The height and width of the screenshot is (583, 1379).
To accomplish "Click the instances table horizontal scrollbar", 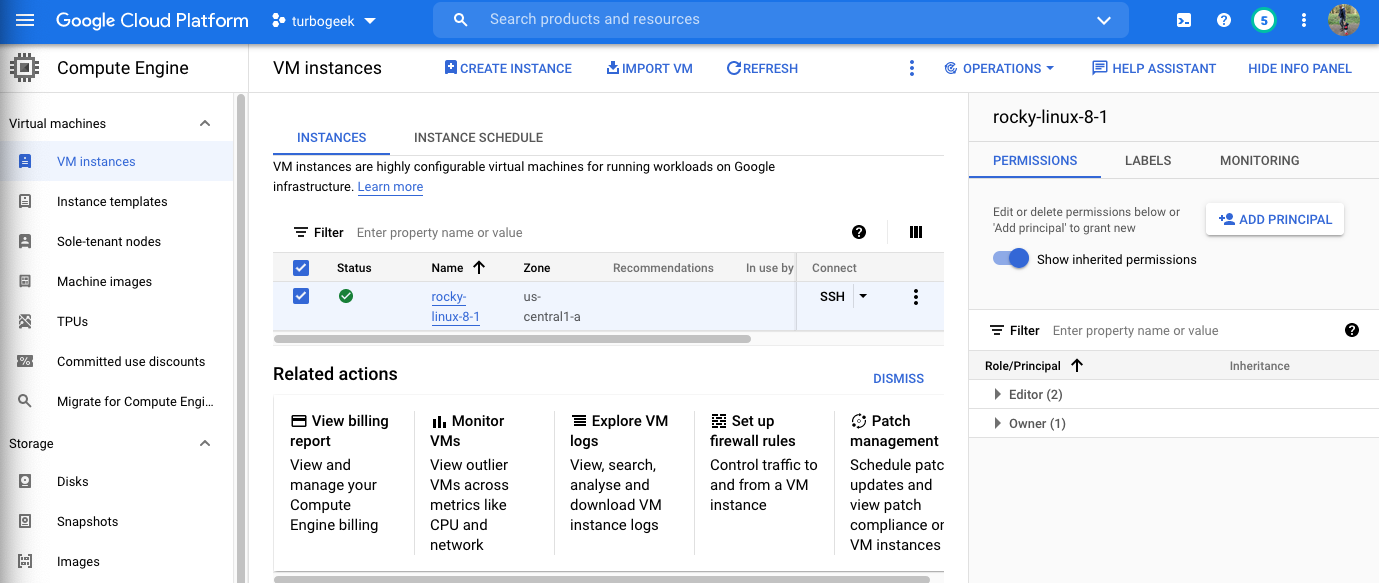I will click(x=512, y=339).
